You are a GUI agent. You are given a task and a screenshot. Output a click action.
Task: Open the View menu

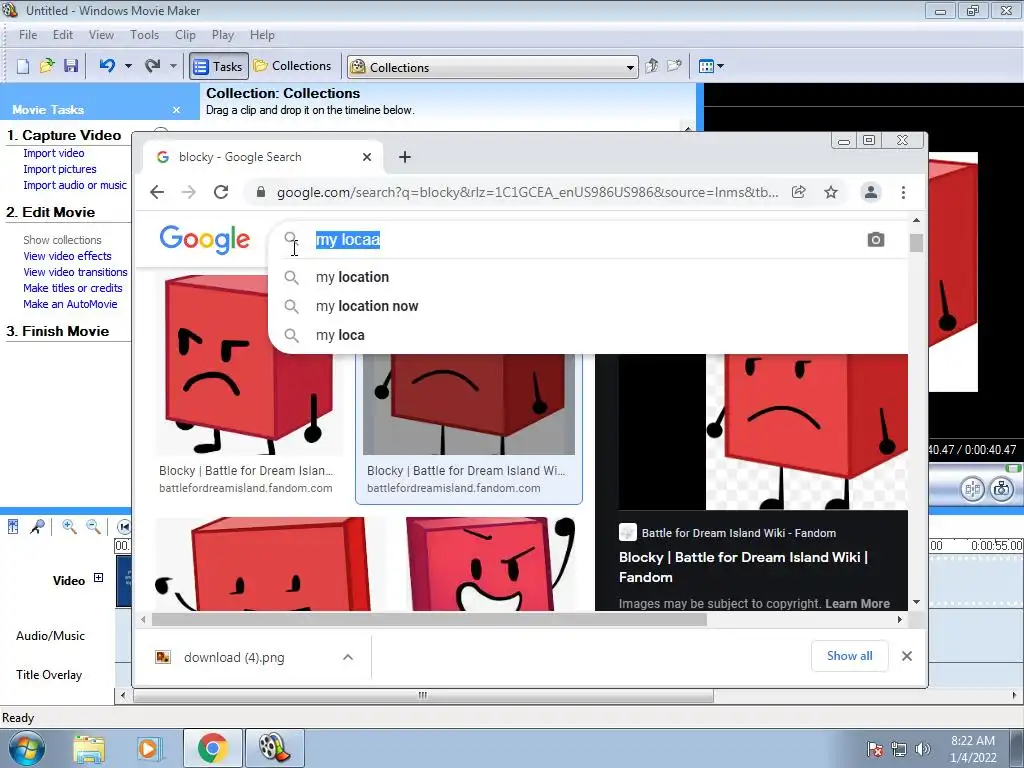coord(101,35)
